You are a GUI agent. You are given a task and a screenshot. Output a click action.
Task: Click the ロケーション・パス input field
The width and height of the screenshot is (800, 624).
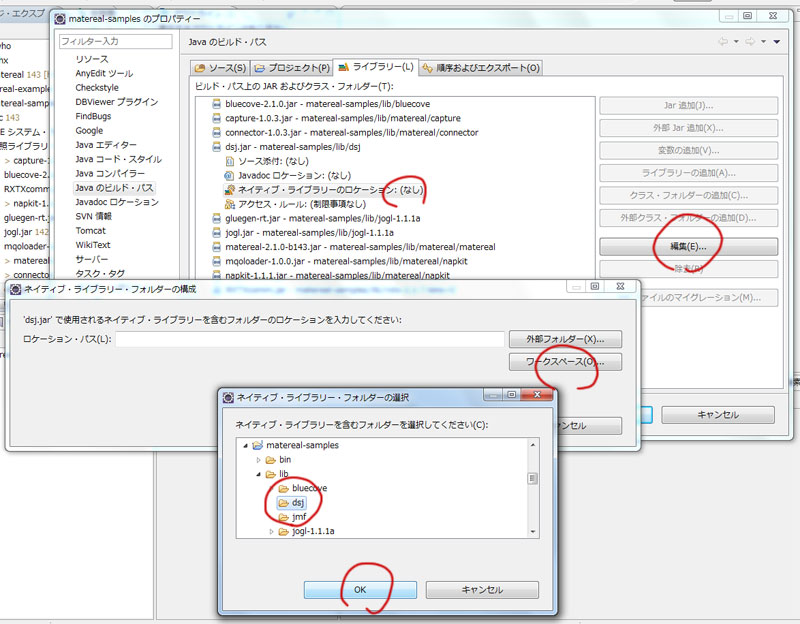click(x=309, y=340)
